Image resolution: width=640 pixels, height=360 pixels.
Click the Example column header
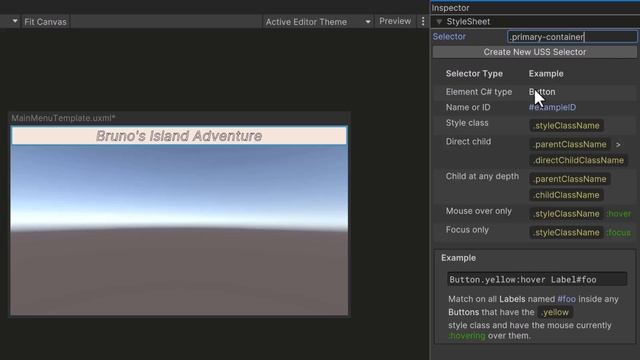546,74
